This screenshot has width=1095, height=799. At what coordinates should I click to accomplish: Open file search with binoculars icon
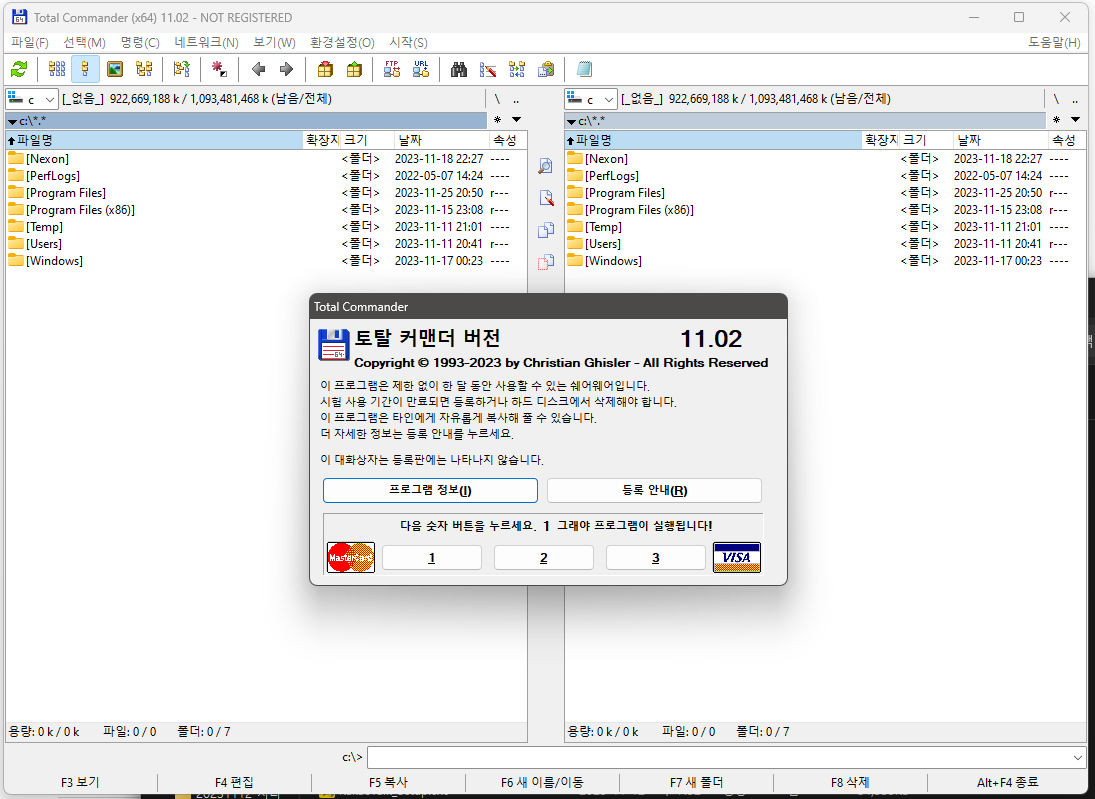pyautogui.click(x=459, y=69)
